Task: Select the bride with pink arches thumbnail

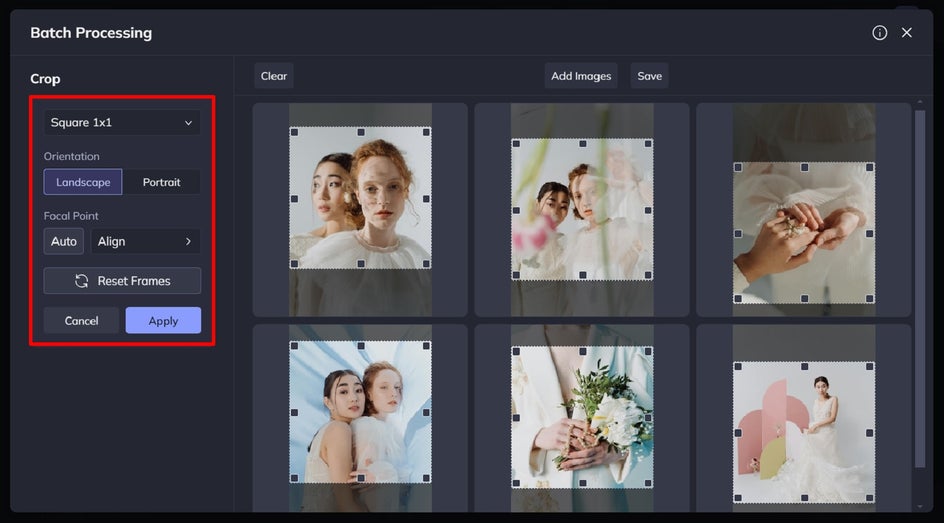Action: [x=803, y=434]
